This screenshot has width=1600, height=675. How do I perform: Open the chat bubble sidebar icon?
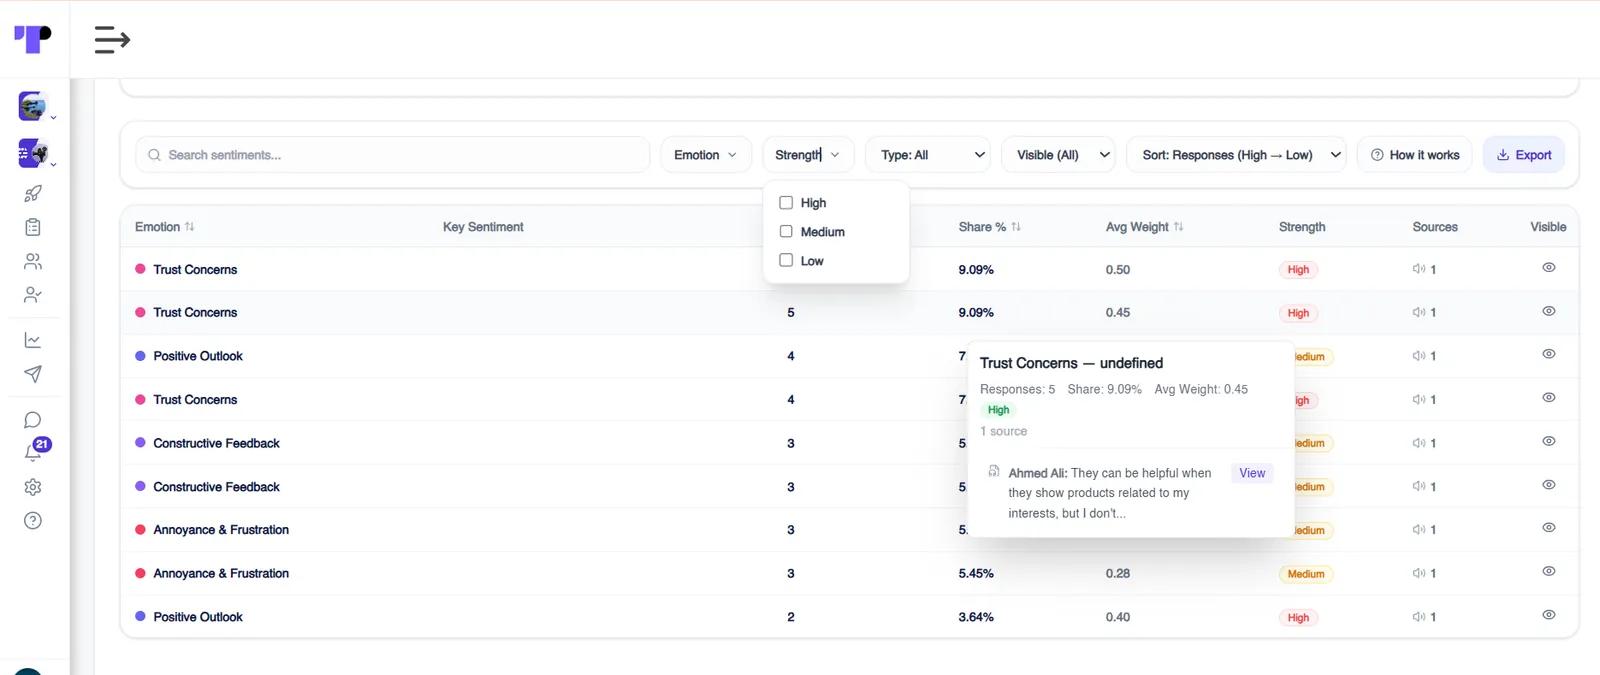(x=33, y=420)
